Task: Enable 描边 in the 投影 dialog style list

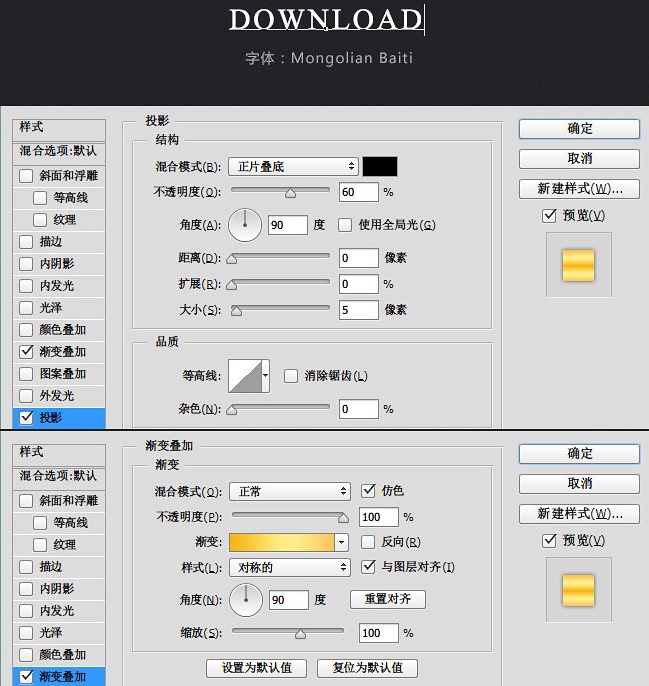Action: tap(26, 242)
